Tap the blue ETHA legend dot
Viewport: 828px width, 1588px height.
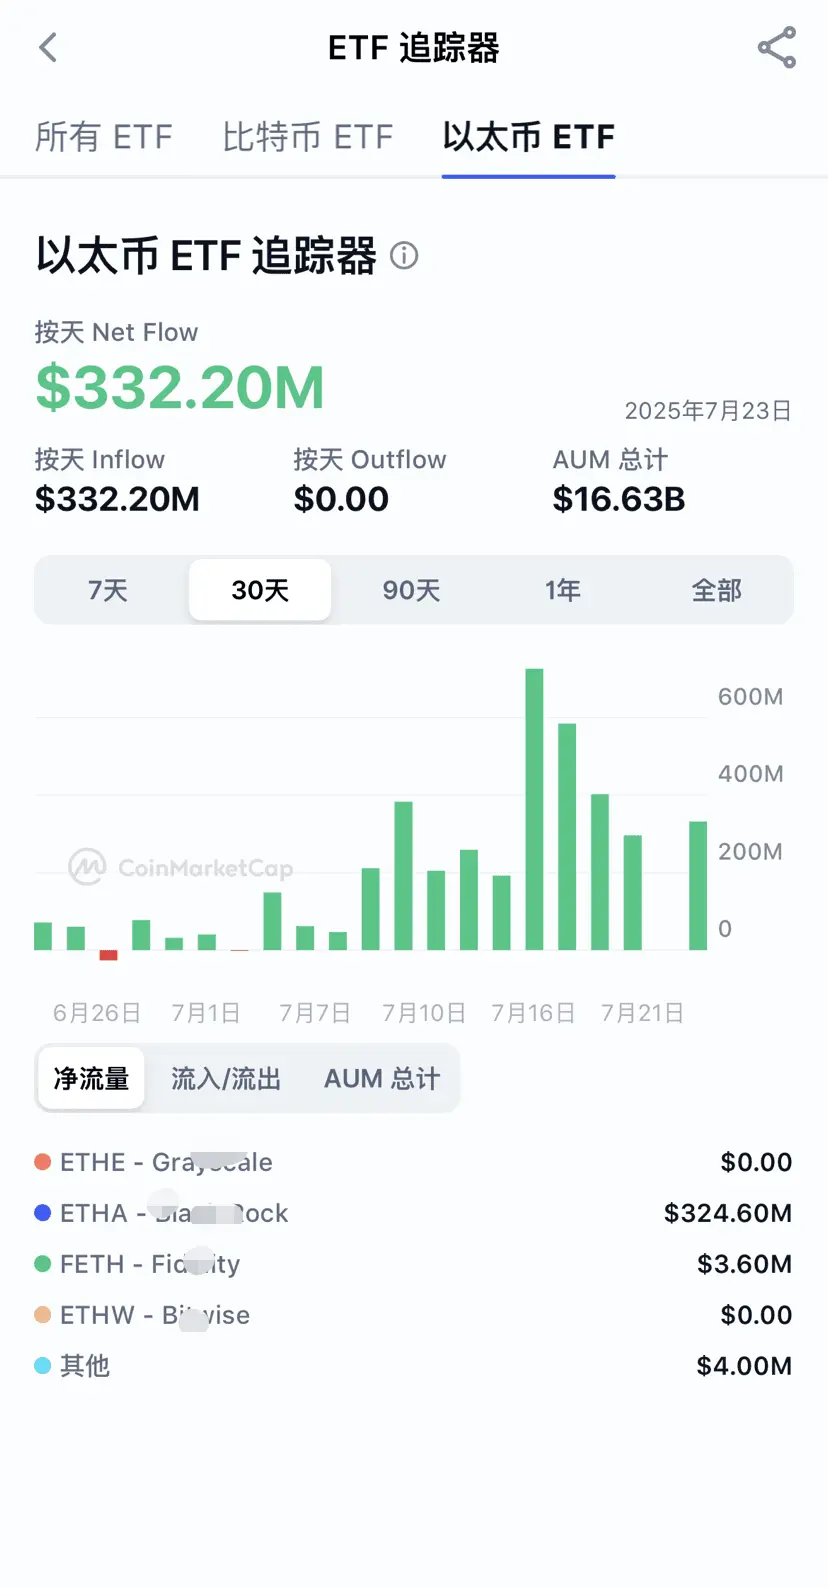coord(43,1213)
